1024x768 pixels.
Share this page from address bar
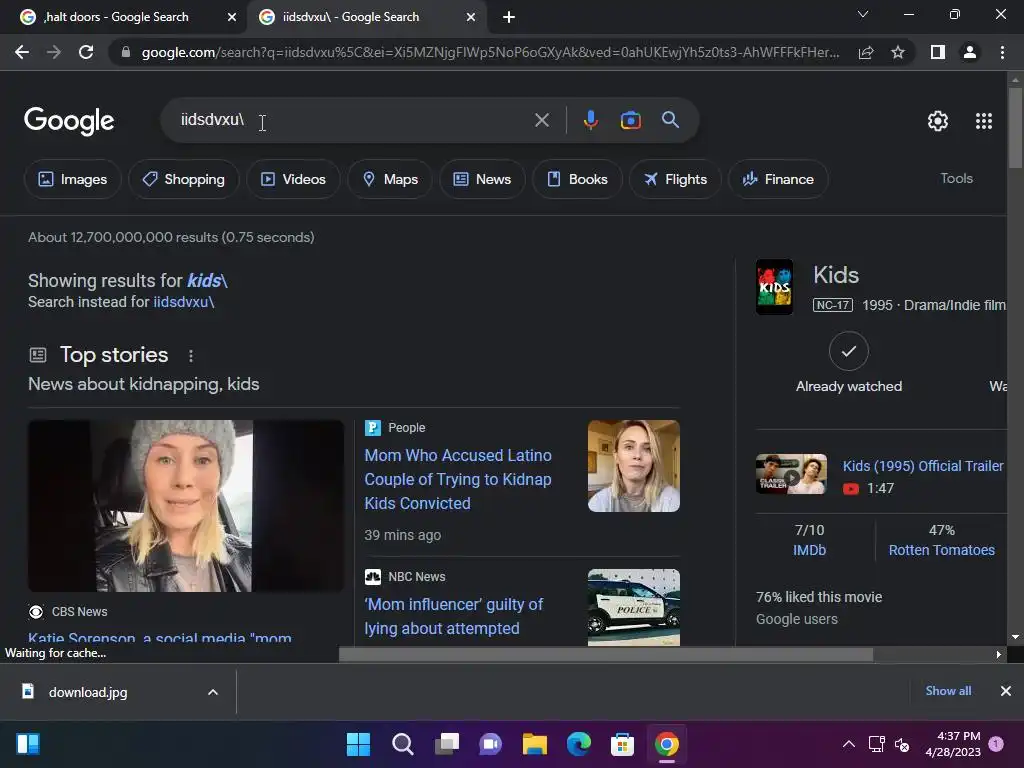pos(866,52)
